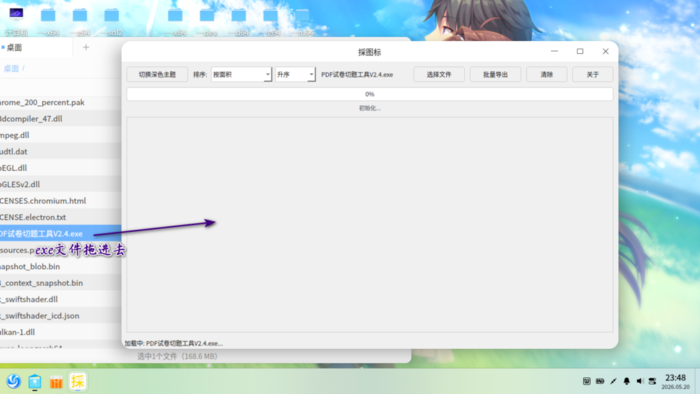Viewport: 700px width, 394px height.
Task: Select the desktop folder ending in d64
Action: pos(239,21)
